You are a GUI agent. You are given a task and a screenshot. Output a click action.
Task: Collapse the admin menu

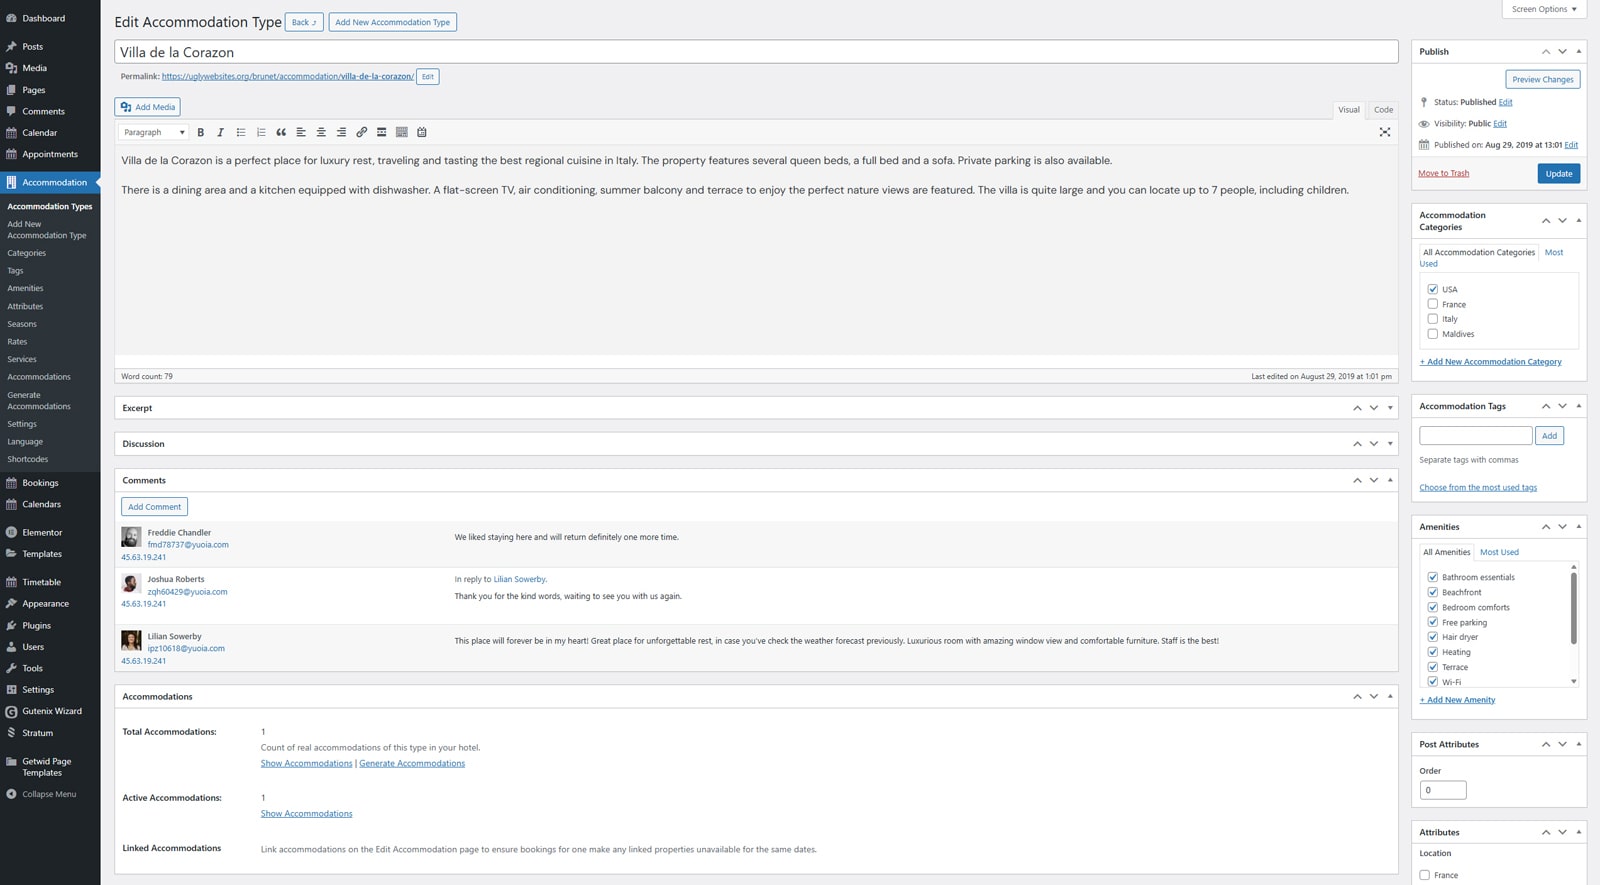click(x=50, y=794)
